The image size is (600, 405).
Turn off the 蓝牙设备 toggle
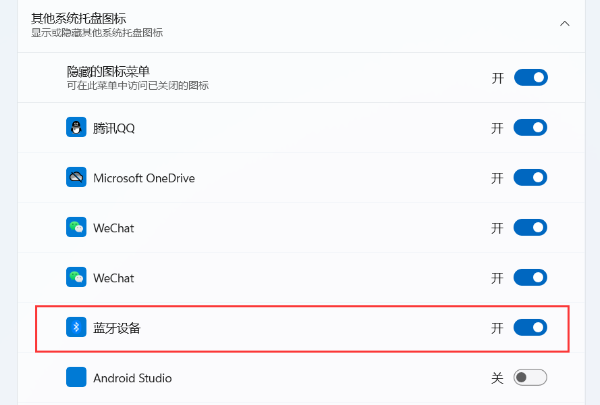[530, 328]
